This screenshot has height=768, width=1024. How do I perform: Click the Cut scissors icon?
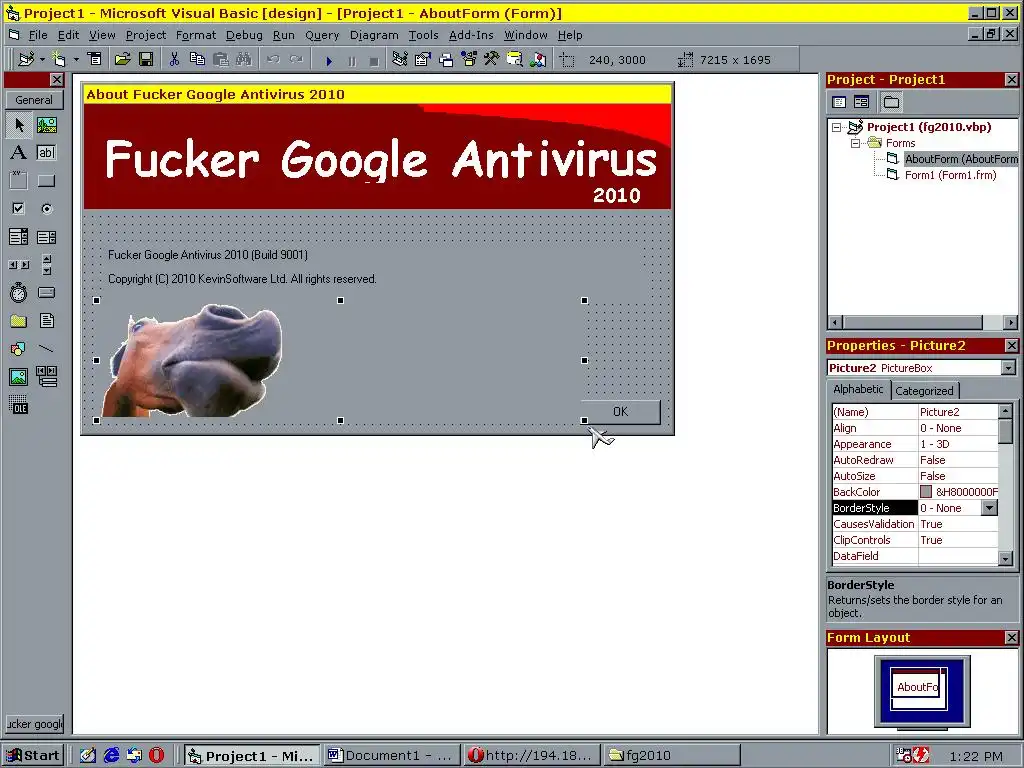174,59
